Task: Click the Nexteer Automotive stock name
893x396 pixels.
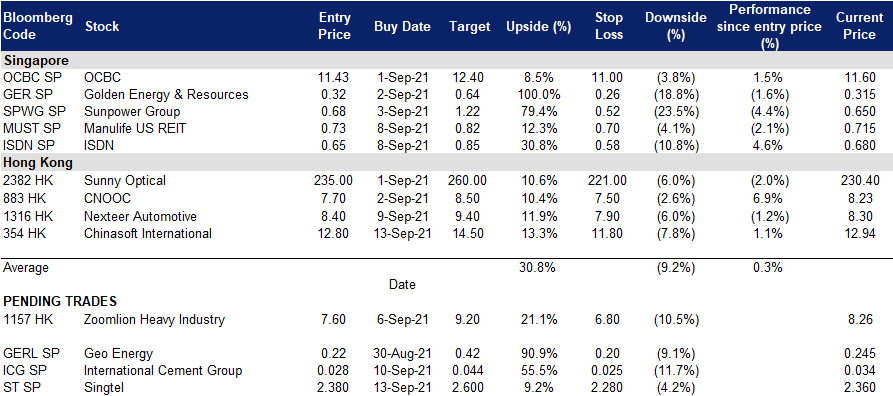Action: (x=140, y=216)
